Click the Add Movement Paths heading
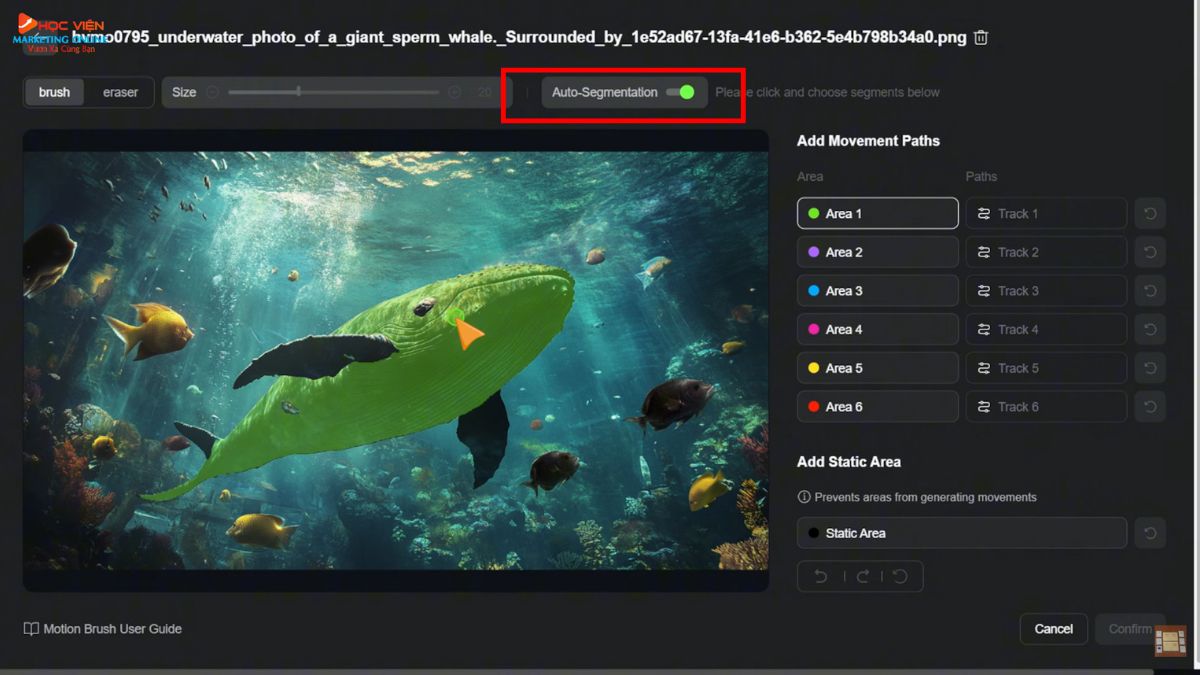1200x675 pixels. coord(868,141)
